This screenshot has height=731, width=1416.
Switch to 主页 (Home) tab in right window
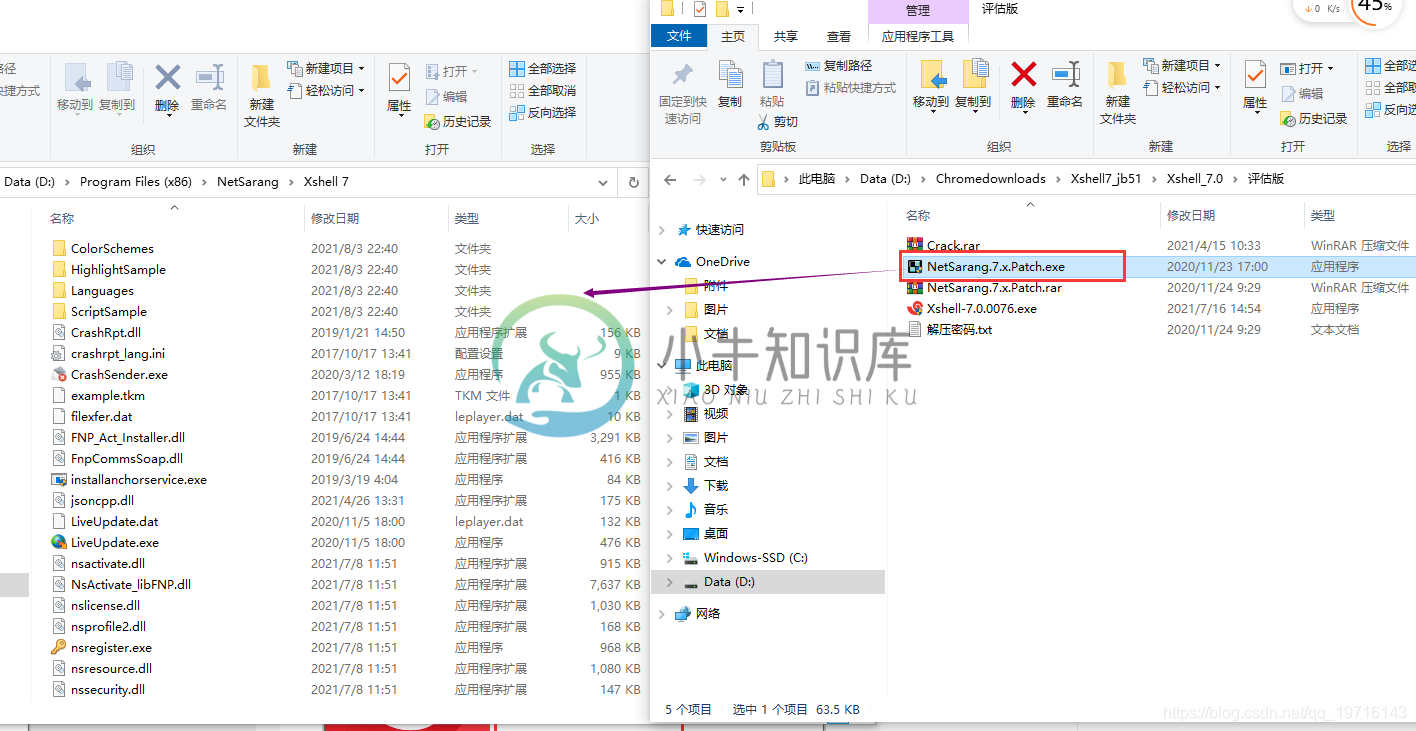coord(733,36)
